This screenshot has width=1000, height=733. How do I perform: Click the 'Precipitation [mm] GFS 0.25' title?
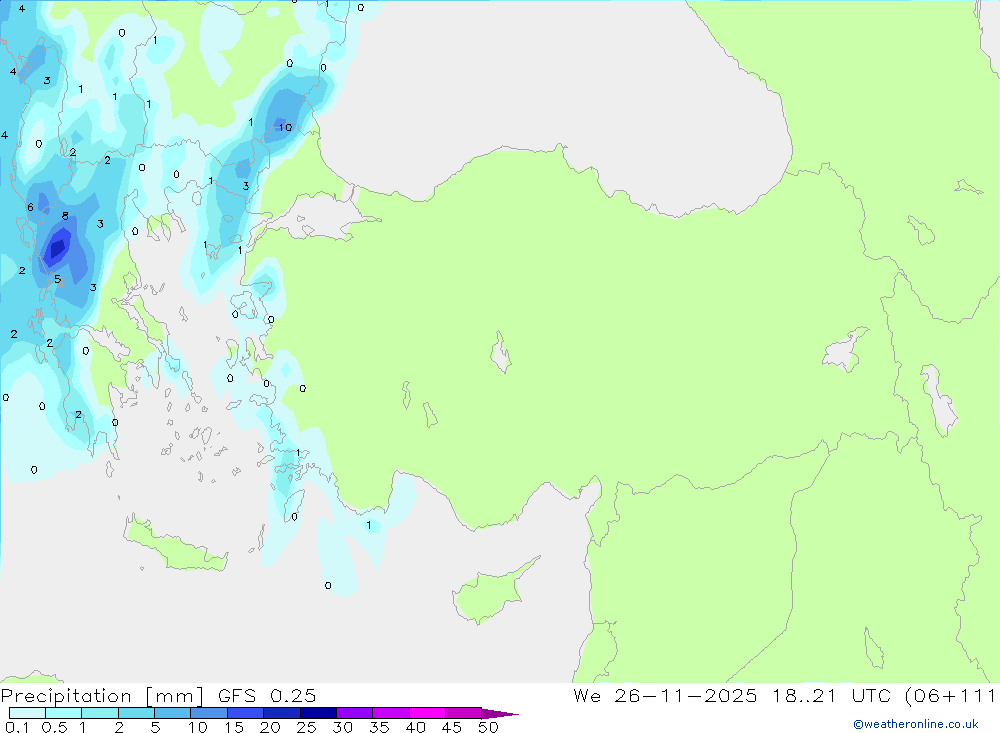coord(158,696)
